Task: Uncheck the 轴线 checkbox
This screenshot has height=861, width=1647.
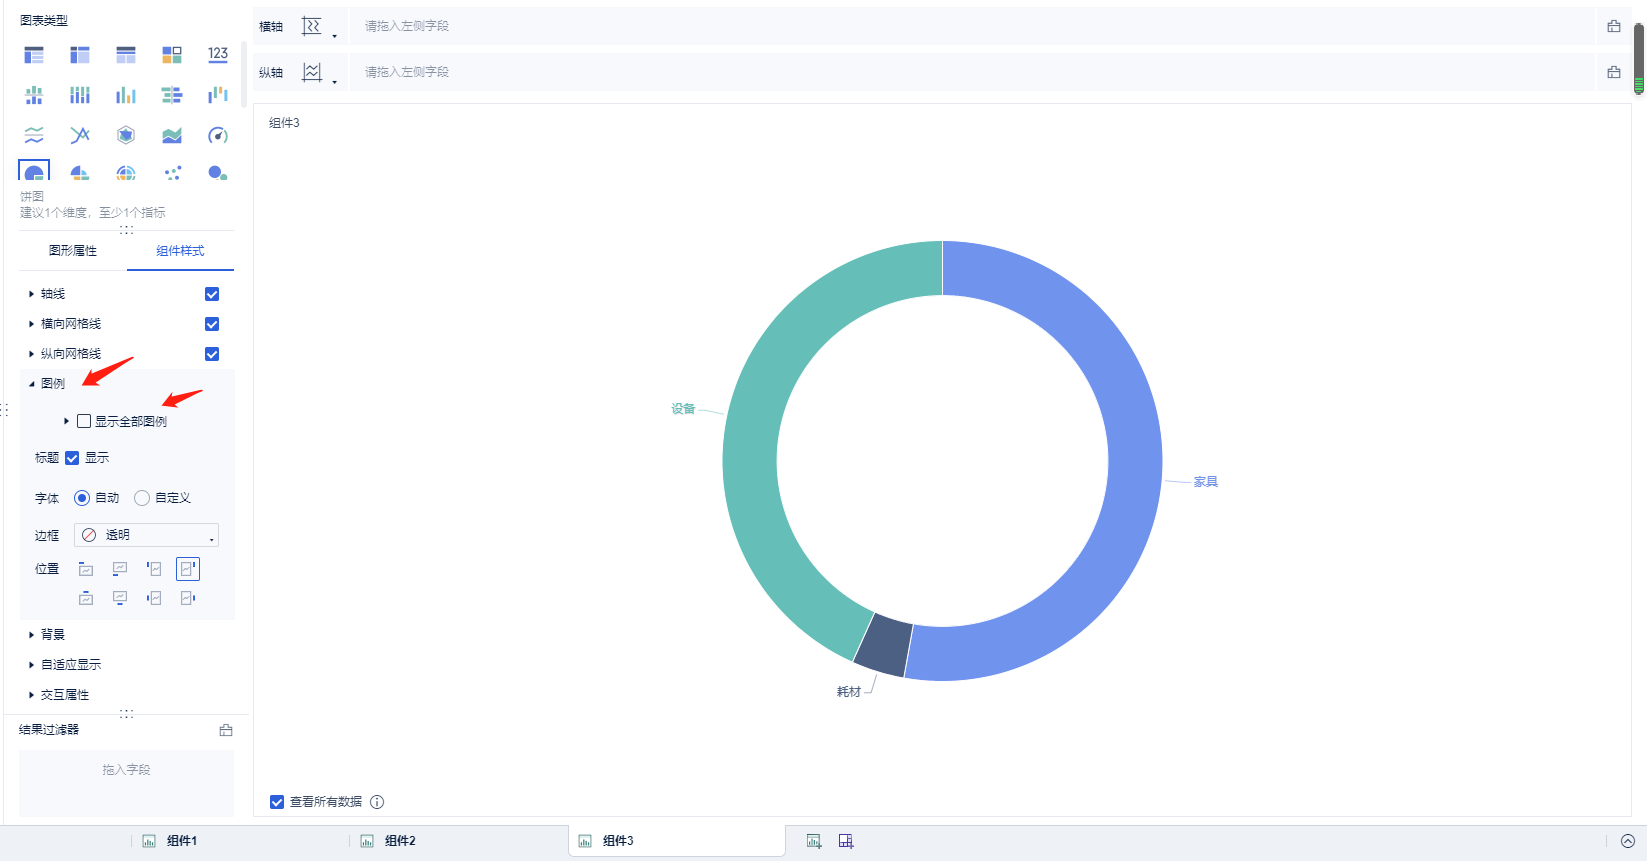Action: coord(212,294)
